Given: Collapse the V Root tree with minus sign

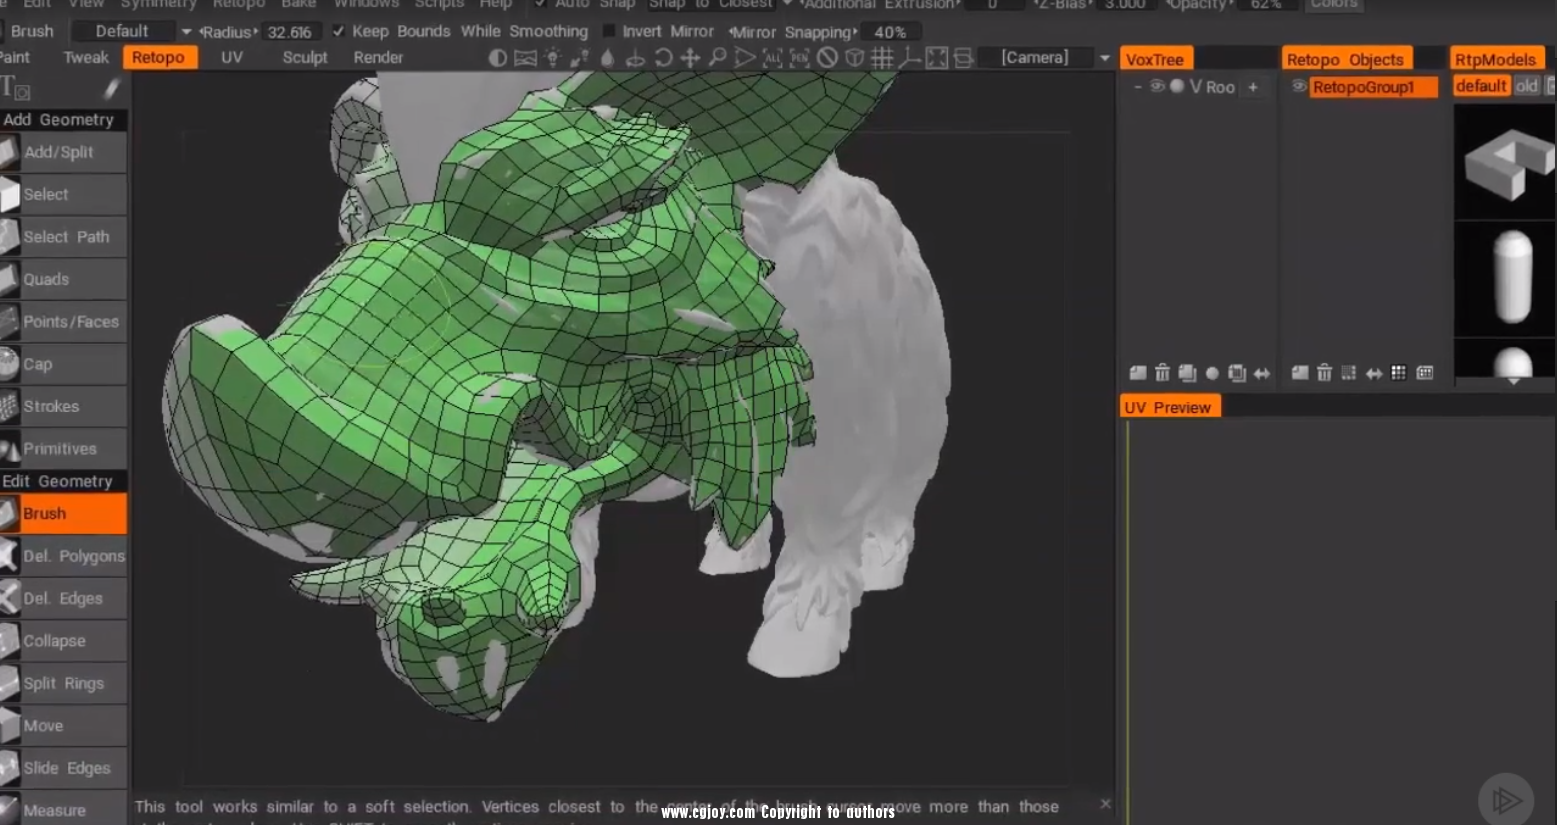Looking at the screenshot, I should click(1138, 87).
